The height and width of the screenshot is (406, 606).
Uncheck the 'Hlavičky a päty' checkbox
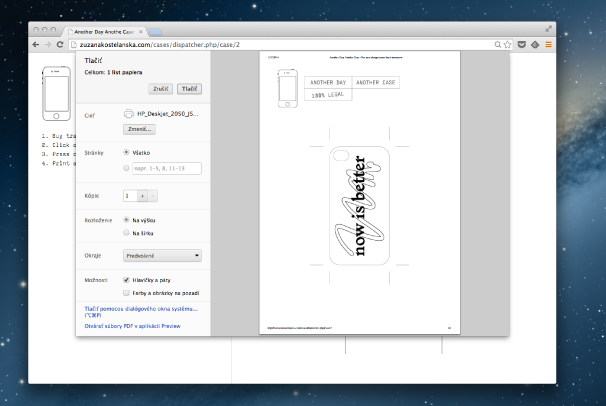tap(126, 281)
